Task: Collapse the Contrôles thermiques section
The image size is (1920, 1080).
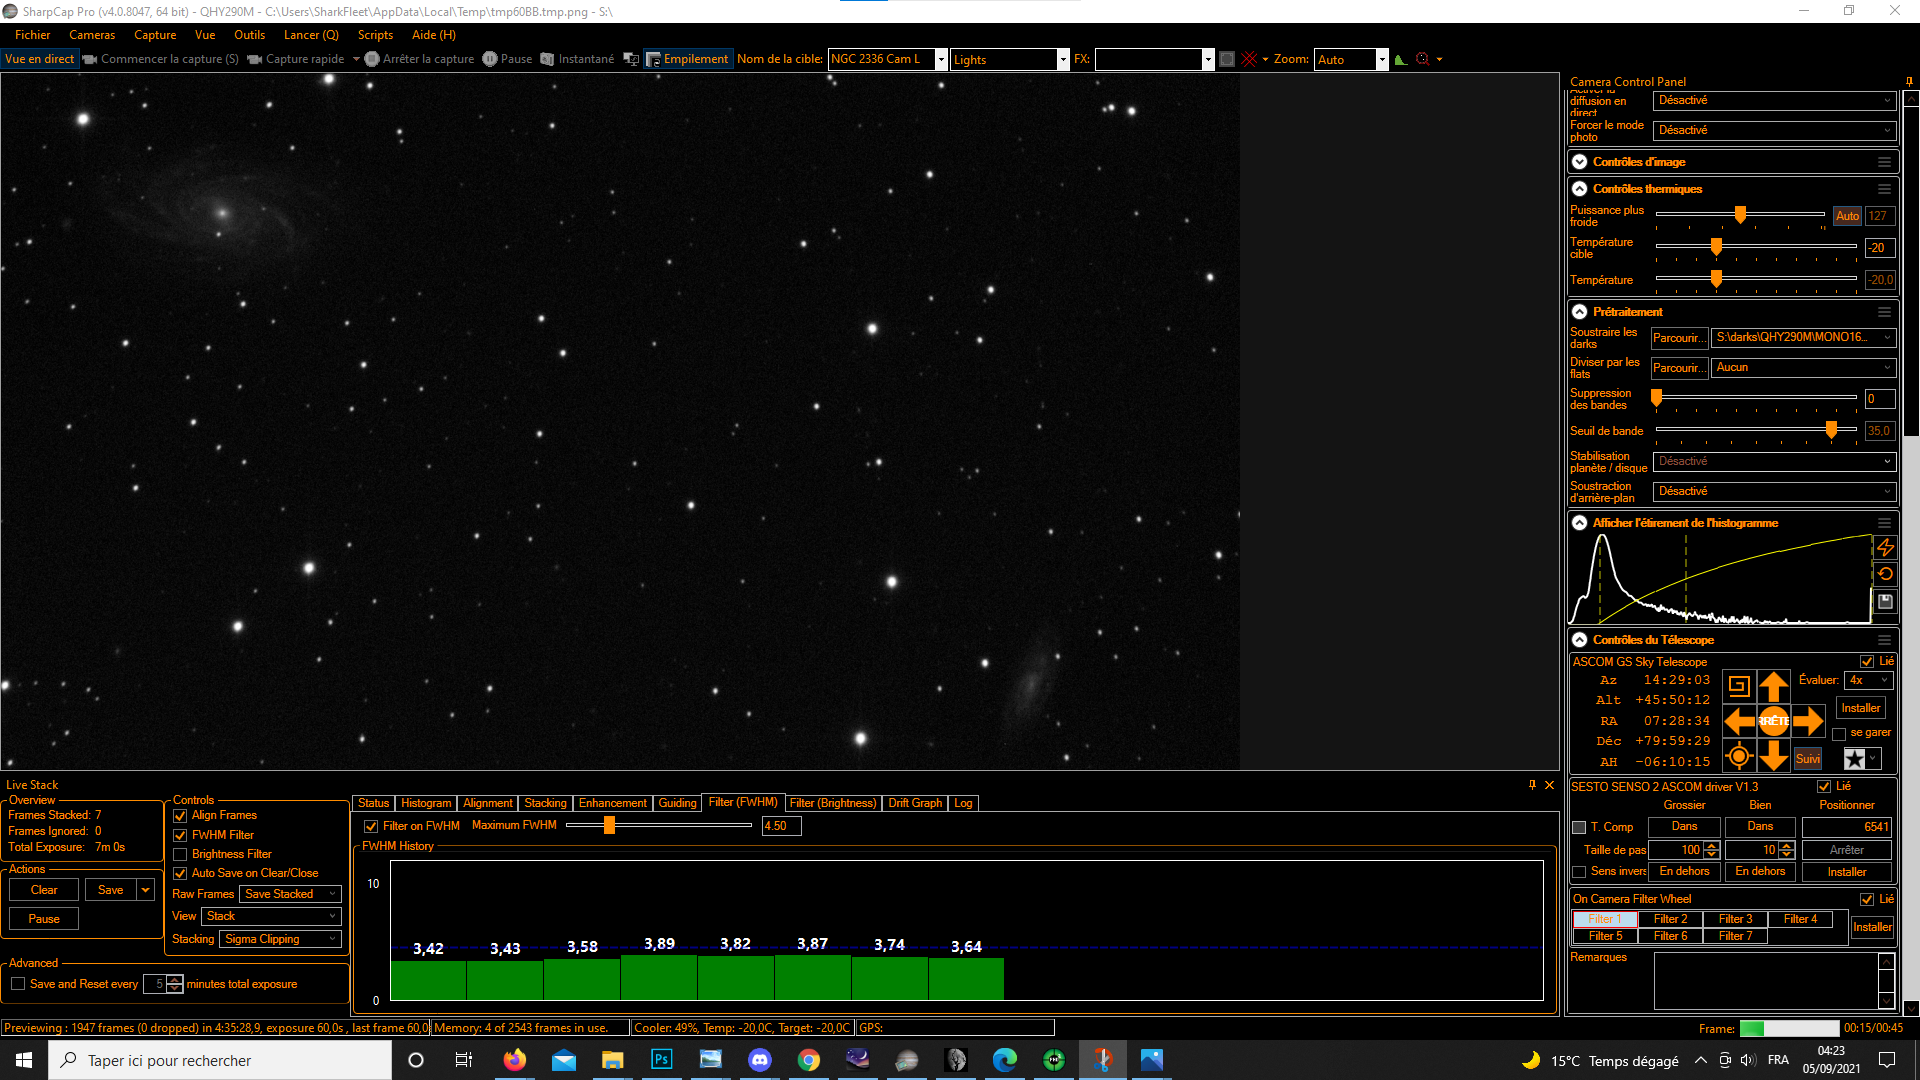Action: 1580,188
